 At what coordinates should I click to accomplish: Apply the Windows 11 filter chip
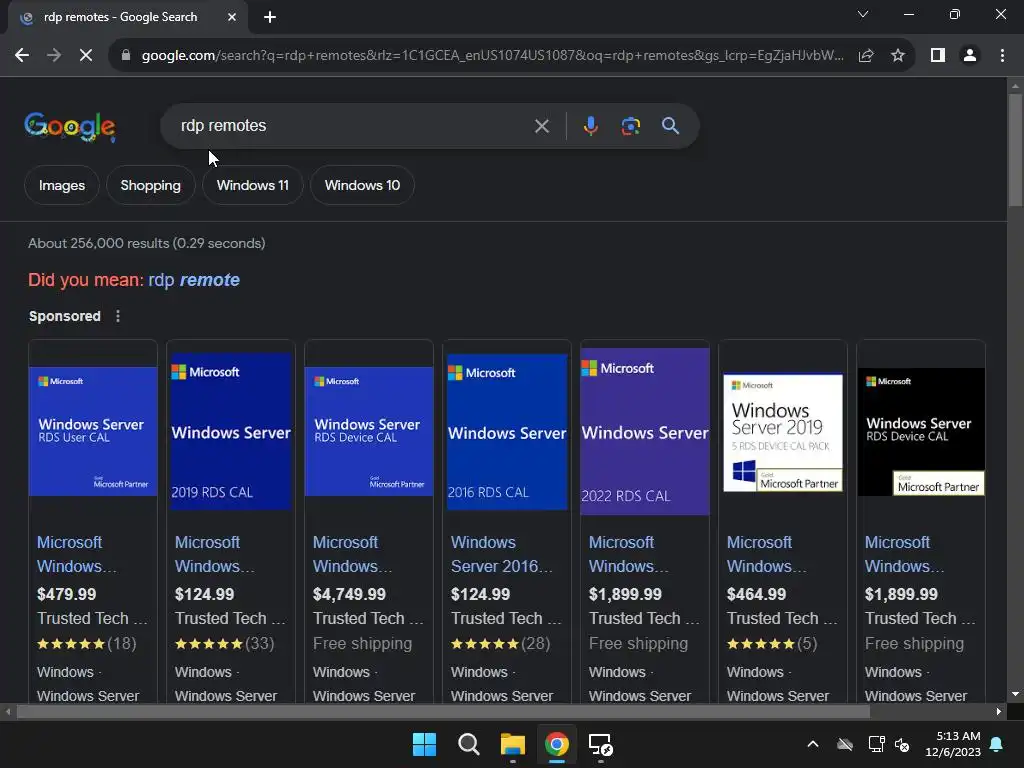253,185
